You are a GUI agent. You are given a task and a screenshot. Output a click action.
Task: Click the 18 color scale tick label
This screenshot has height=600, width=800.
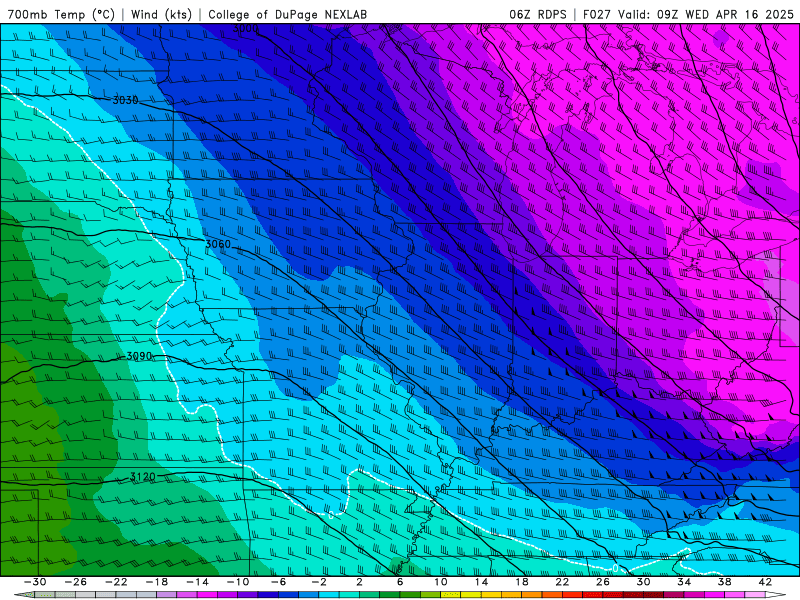tap(521, 582)
